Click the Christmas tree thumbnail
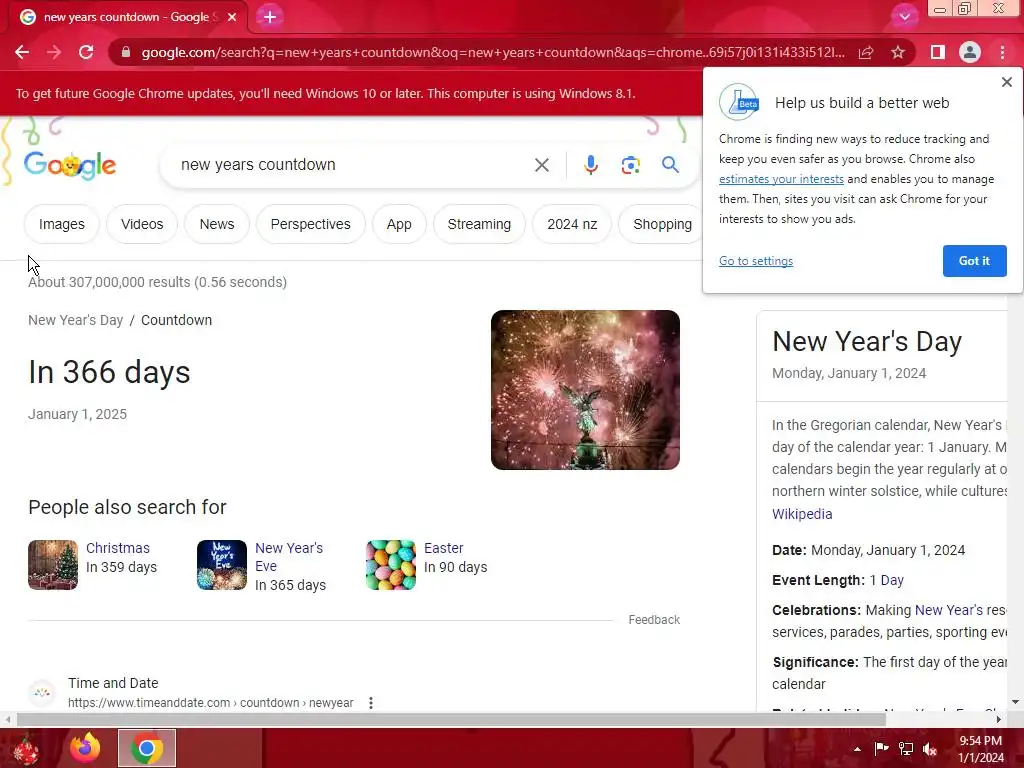This screenshot has height=768, width=1024. click(53, 565)
